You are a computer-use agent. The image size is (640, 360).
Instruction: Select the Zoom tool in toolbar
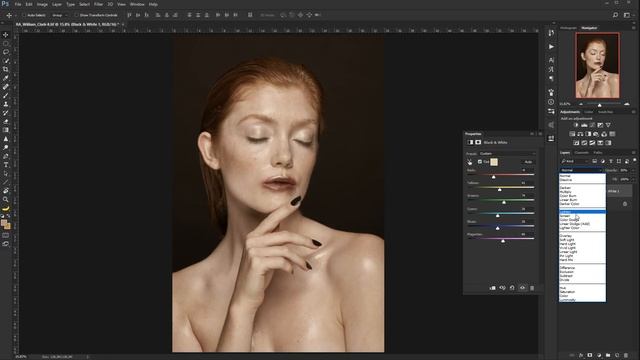pyautogui.click(x=6, y=200)
